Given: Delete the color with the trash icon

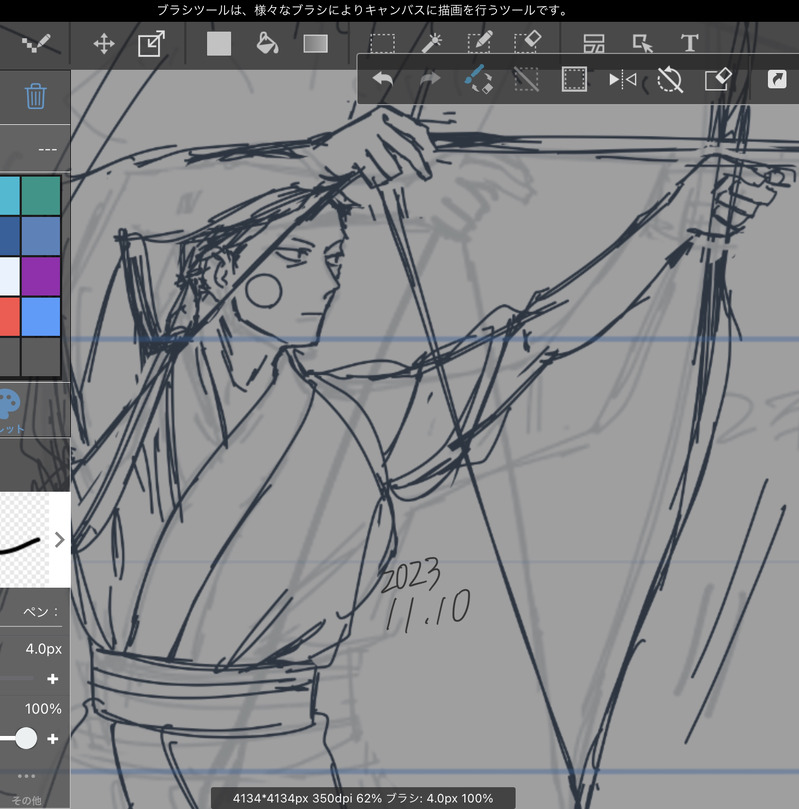Looking at the screenshot, I should tap(35, 96).
